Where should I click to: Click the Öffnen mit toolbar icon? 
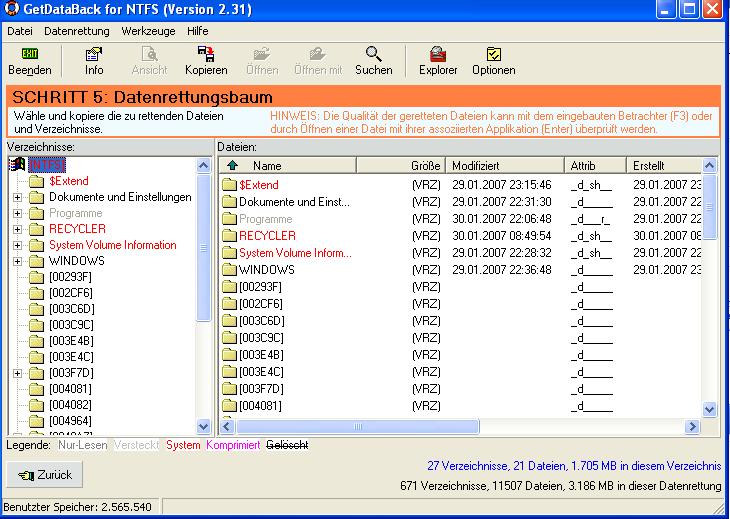[x=318, y=54]
